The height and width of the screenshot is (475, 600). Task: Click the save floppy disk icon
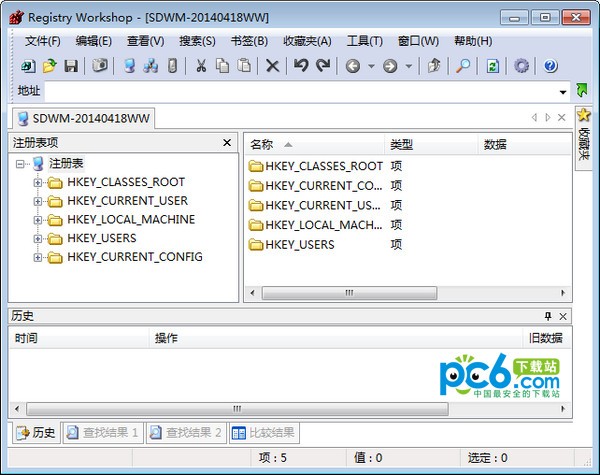[71, 66]
